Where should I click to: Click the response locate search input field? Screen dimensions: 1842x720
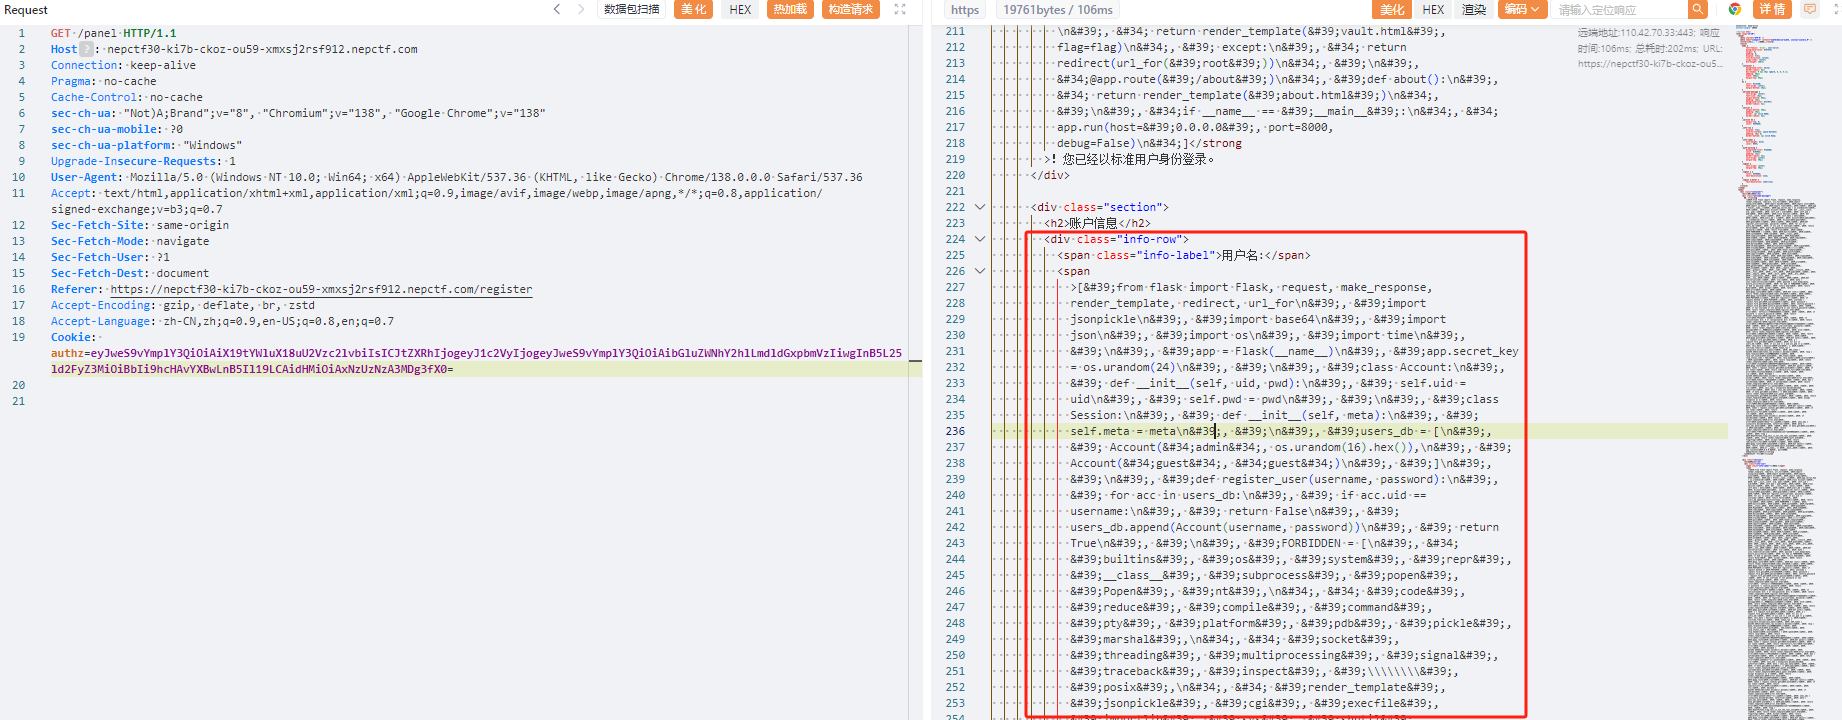click(x=1620, y=9)
